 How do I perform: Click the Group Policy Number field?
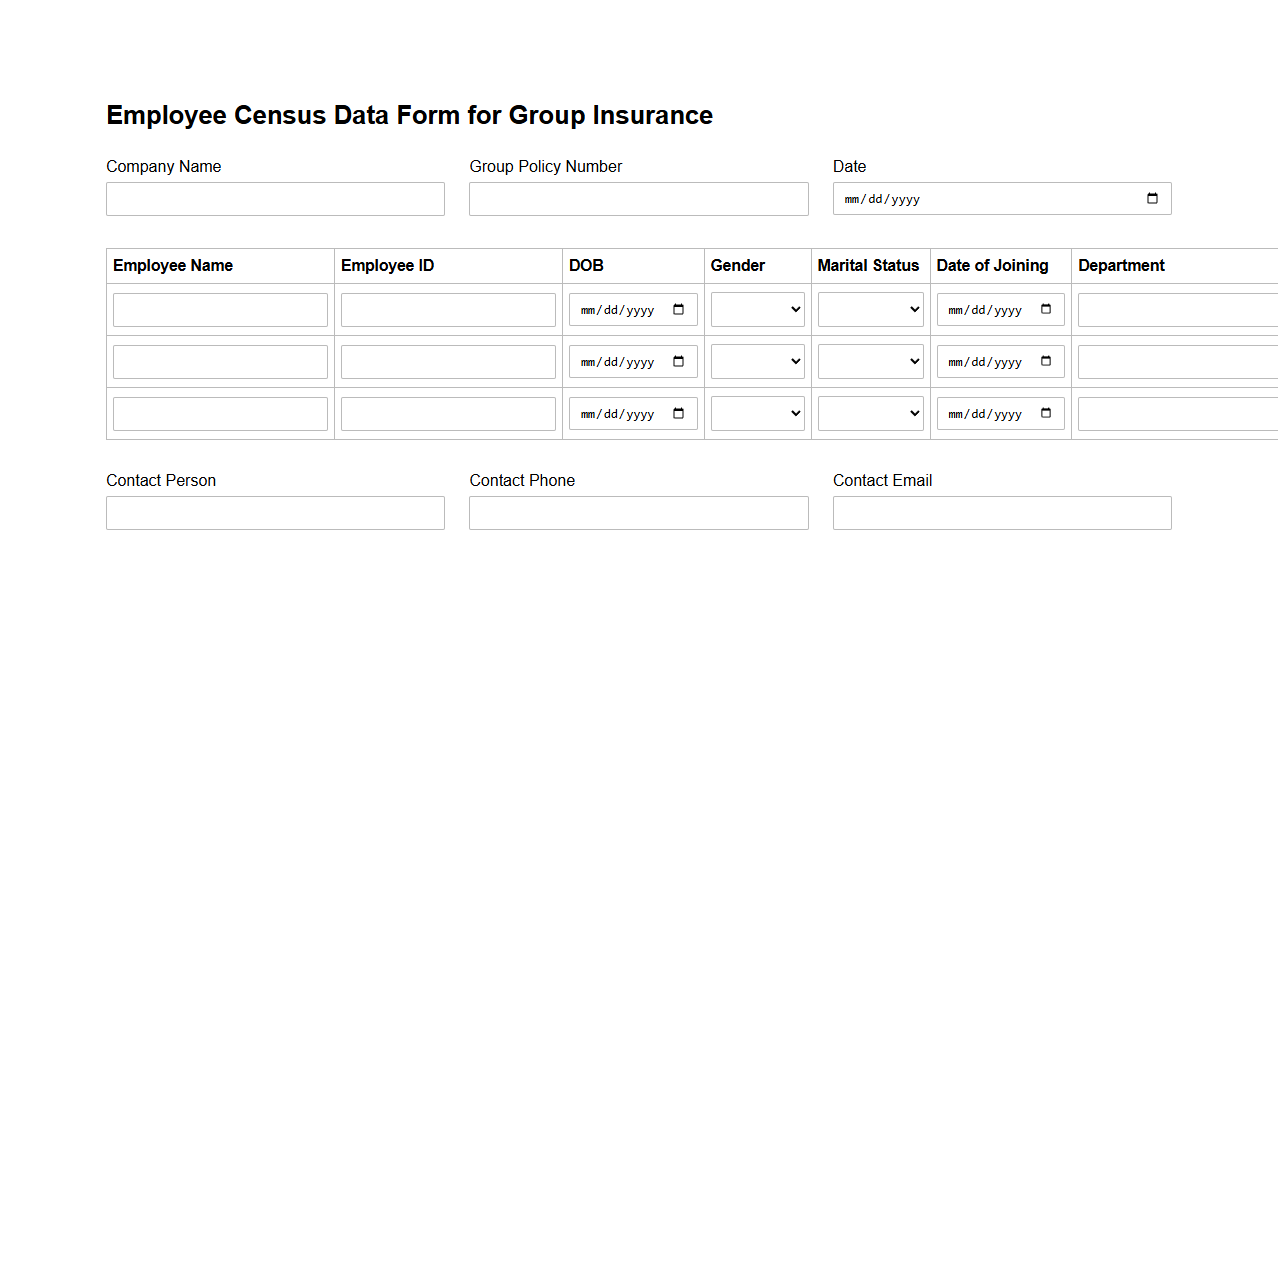pyautogui.click(x=638, y=198)
